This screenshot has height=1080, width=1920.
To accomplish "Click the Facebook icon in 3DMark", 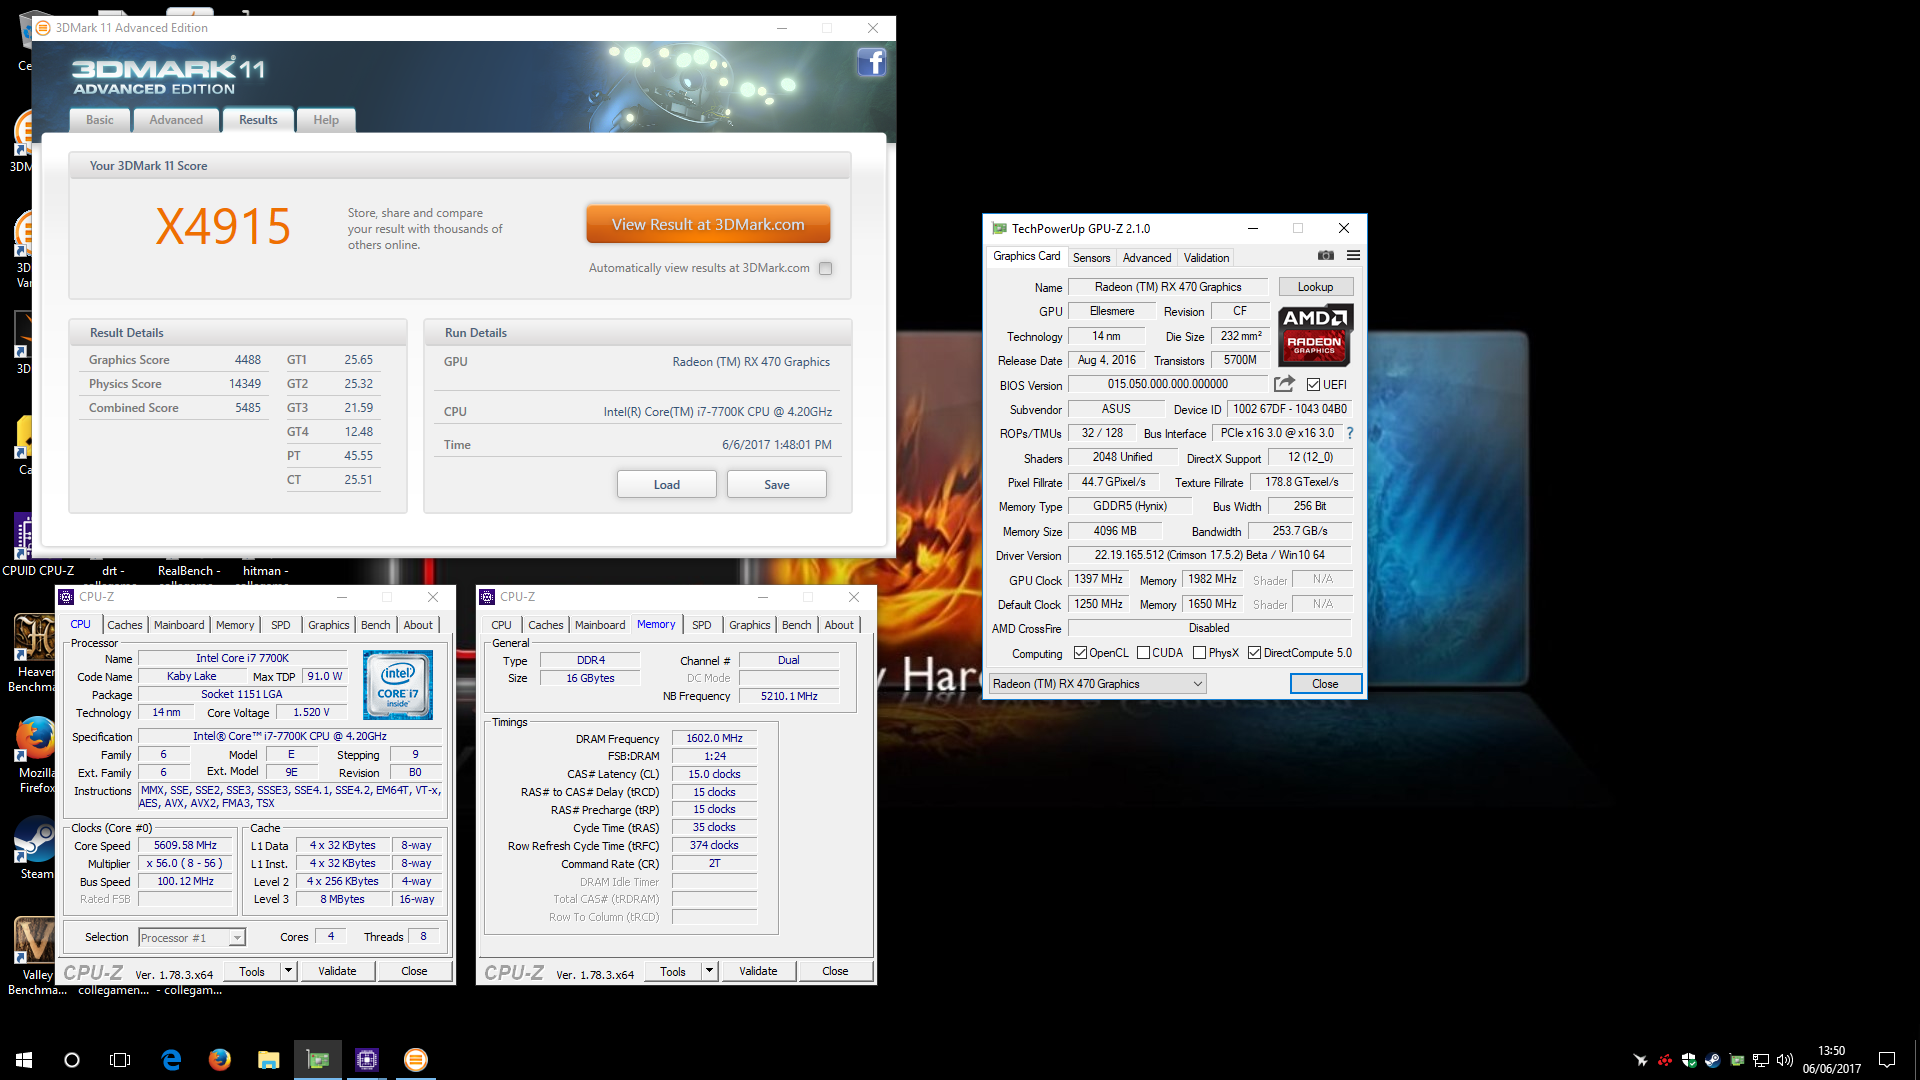I will point(871,63).
